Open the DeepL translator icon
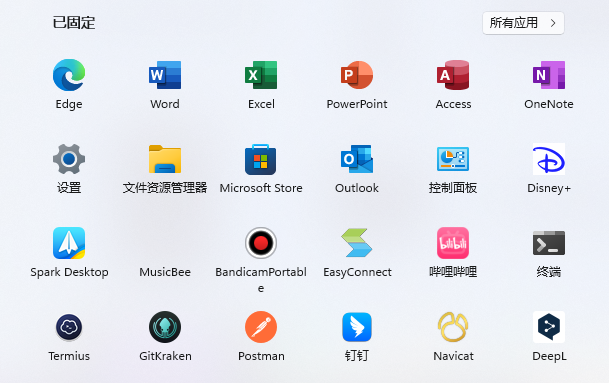Viewport: 609px width, 383px height. point(549,327)
